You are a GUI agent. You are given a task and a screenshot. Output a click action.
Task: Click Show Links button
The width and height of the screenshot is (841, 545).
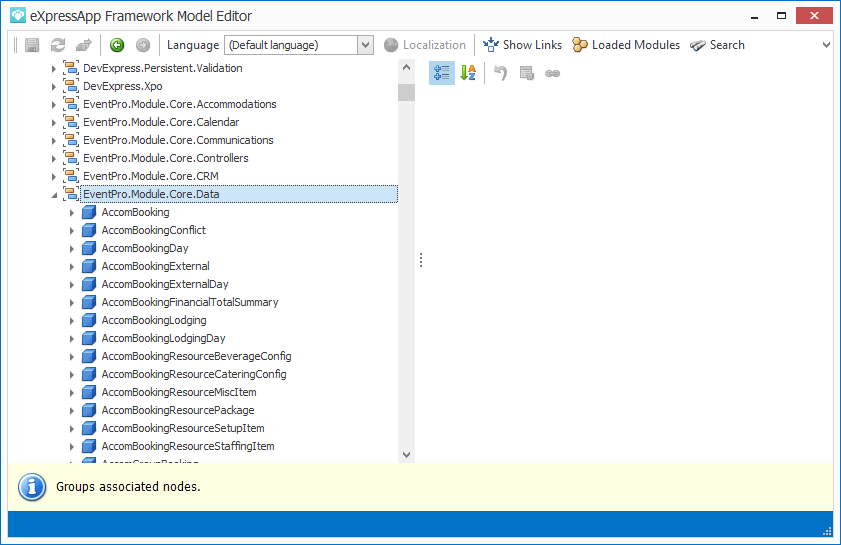[522, 45]
